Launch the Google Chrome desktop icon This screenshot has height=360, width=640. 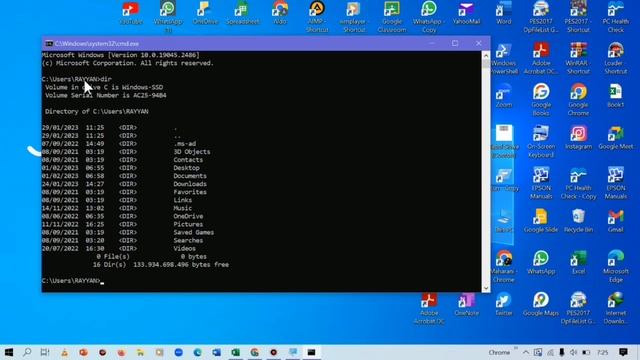(578, 100)
